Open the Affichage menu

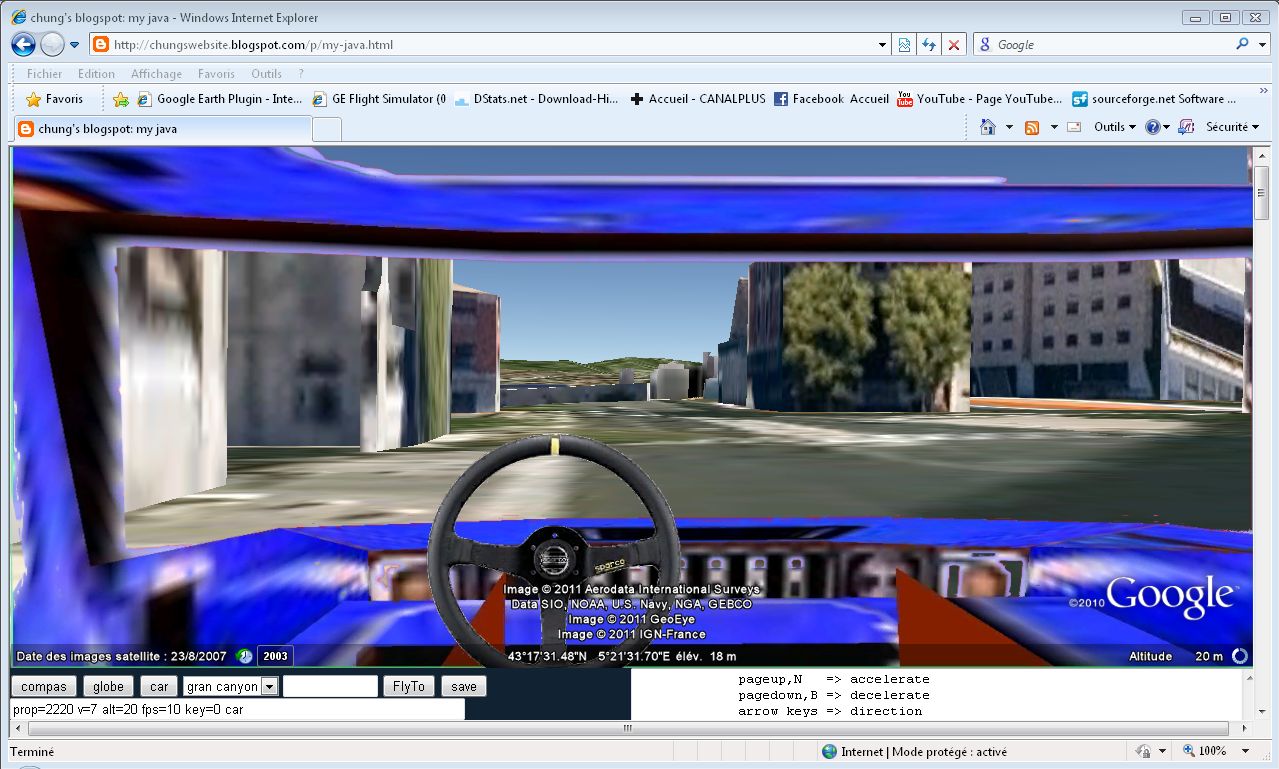point(156,74)
